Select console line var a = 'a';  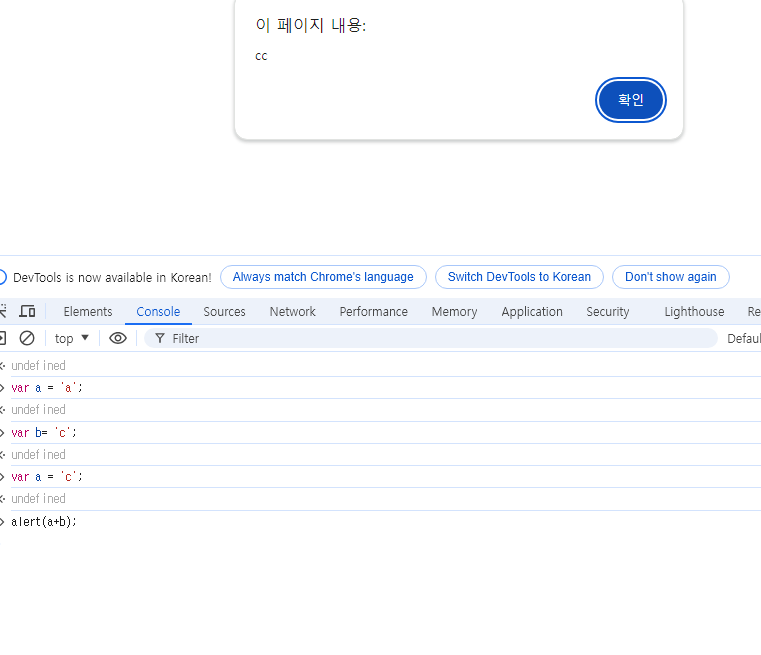pyautogui.click(x=47, y=388)
